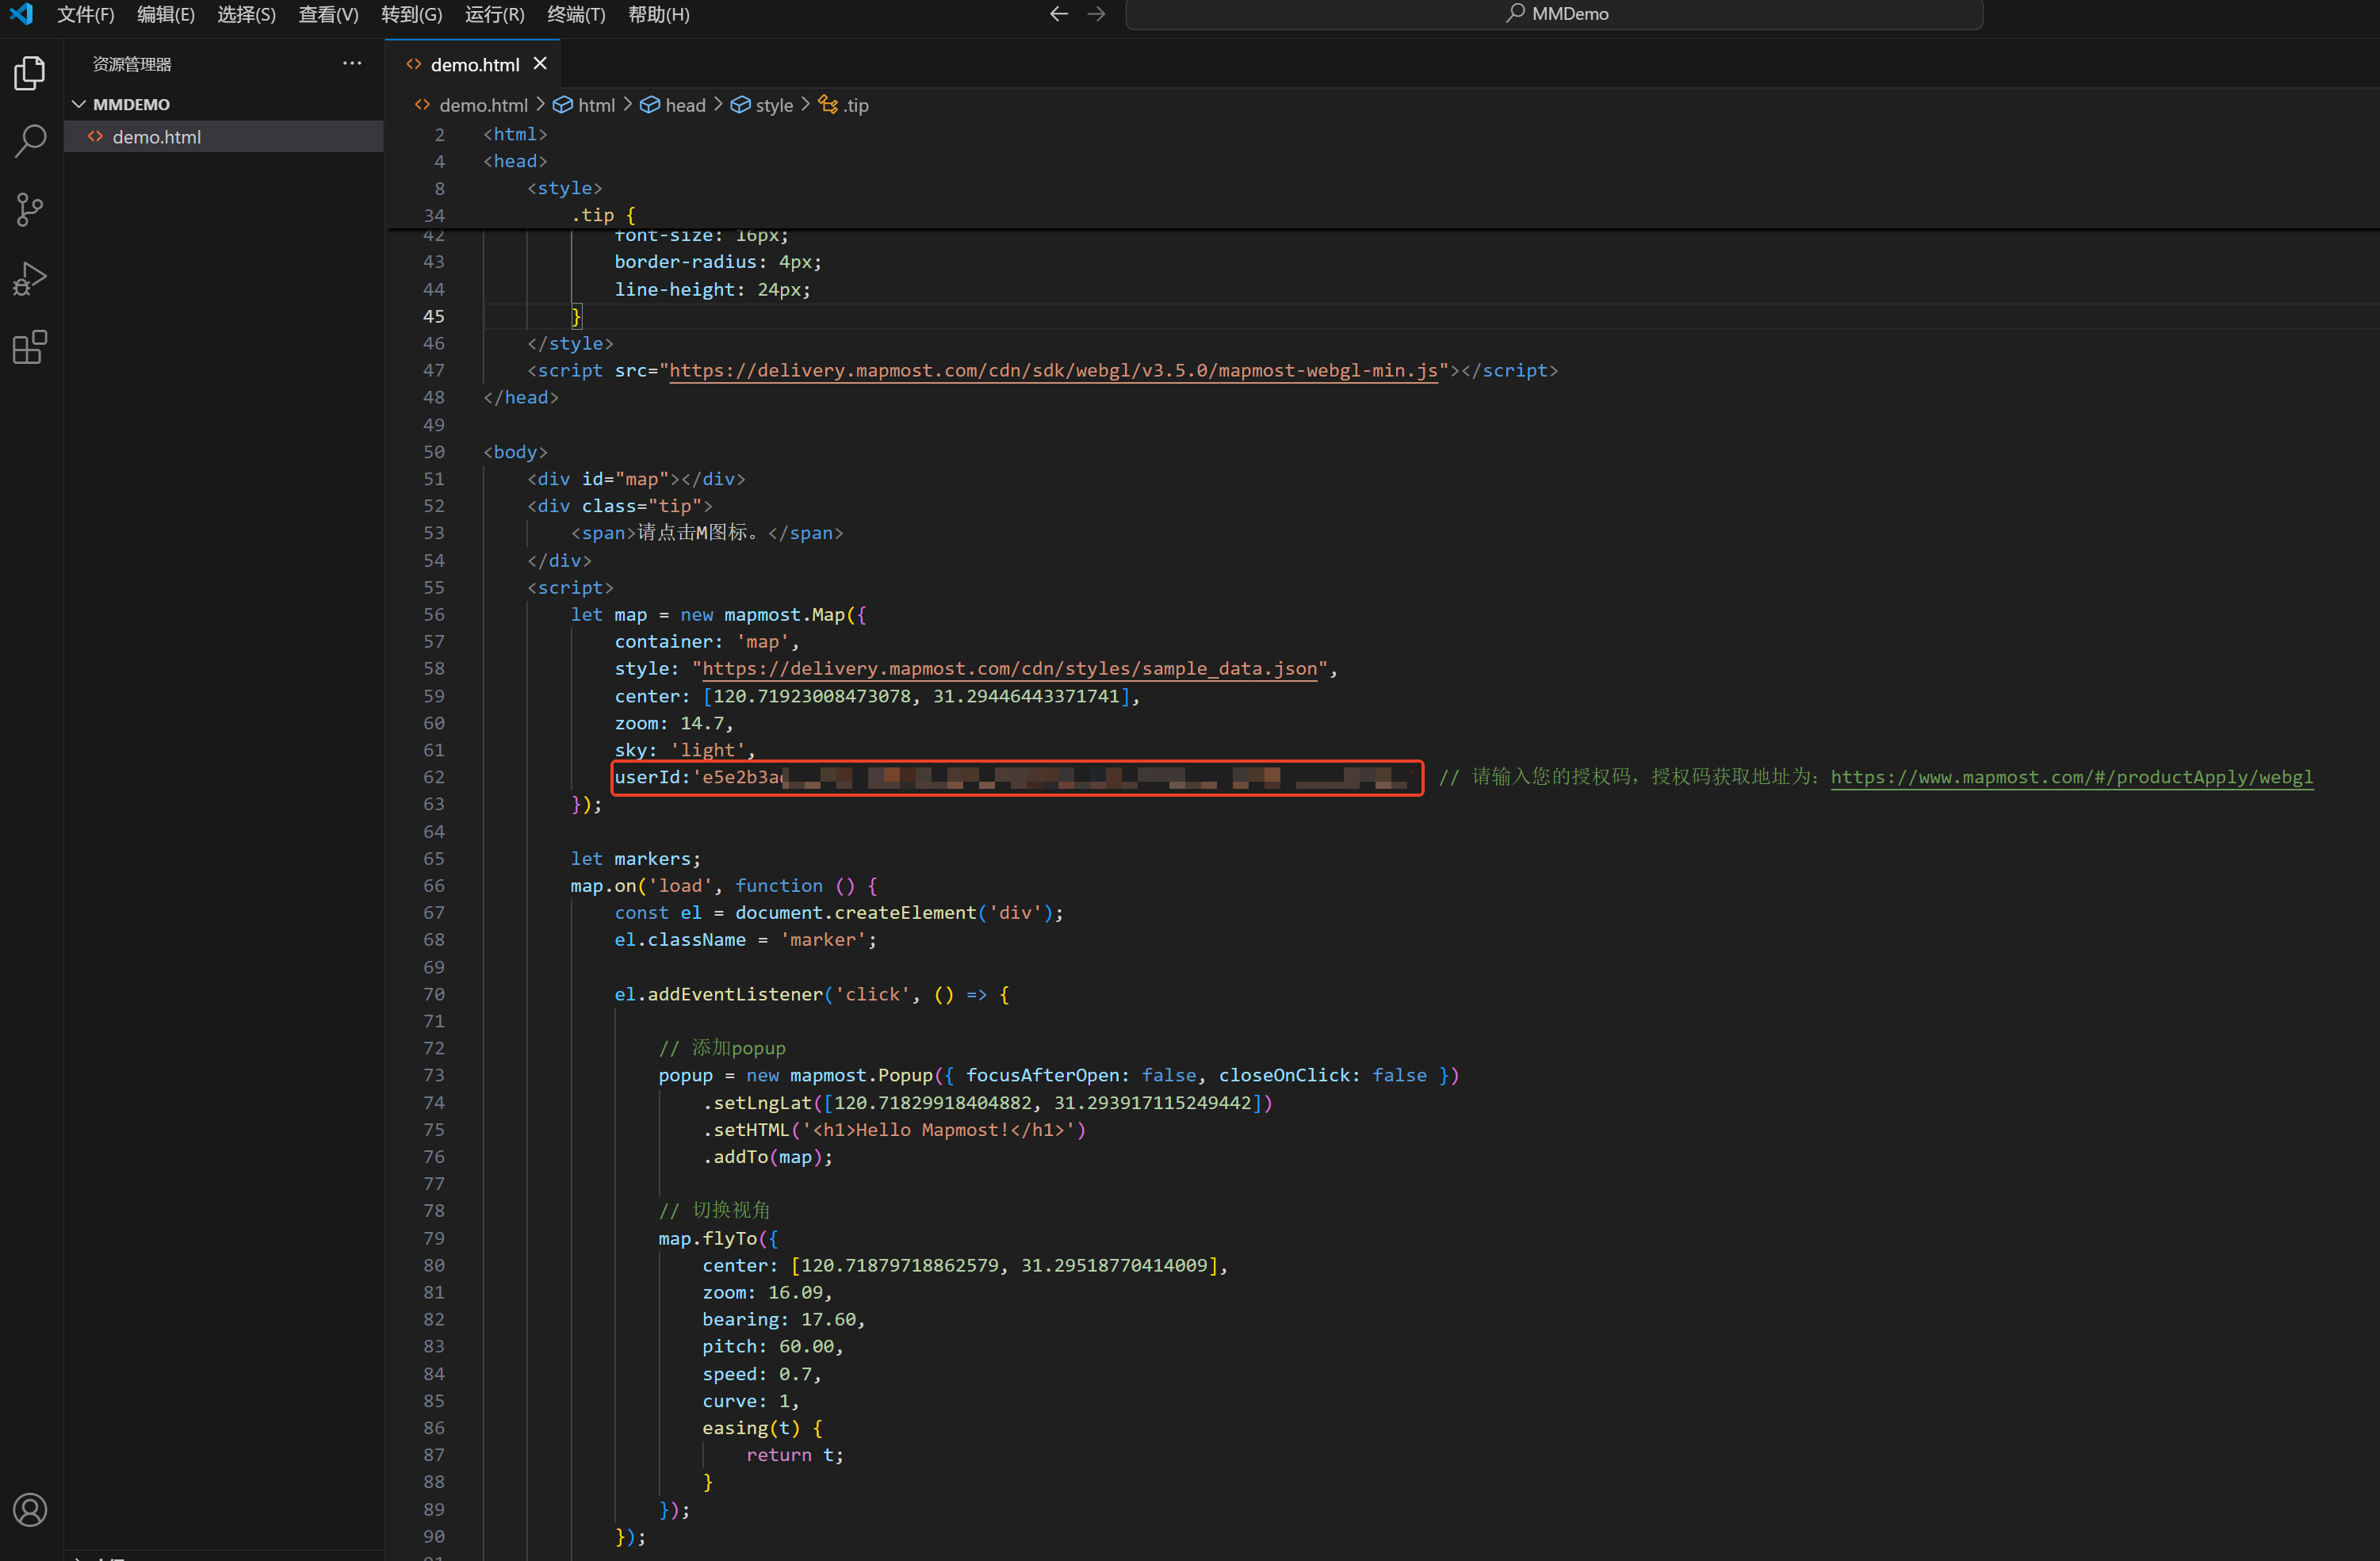2380x1561 pixels.
Task: Click the <body> tag on line 50
Action: pyautogui.click(x=515, y=452)
